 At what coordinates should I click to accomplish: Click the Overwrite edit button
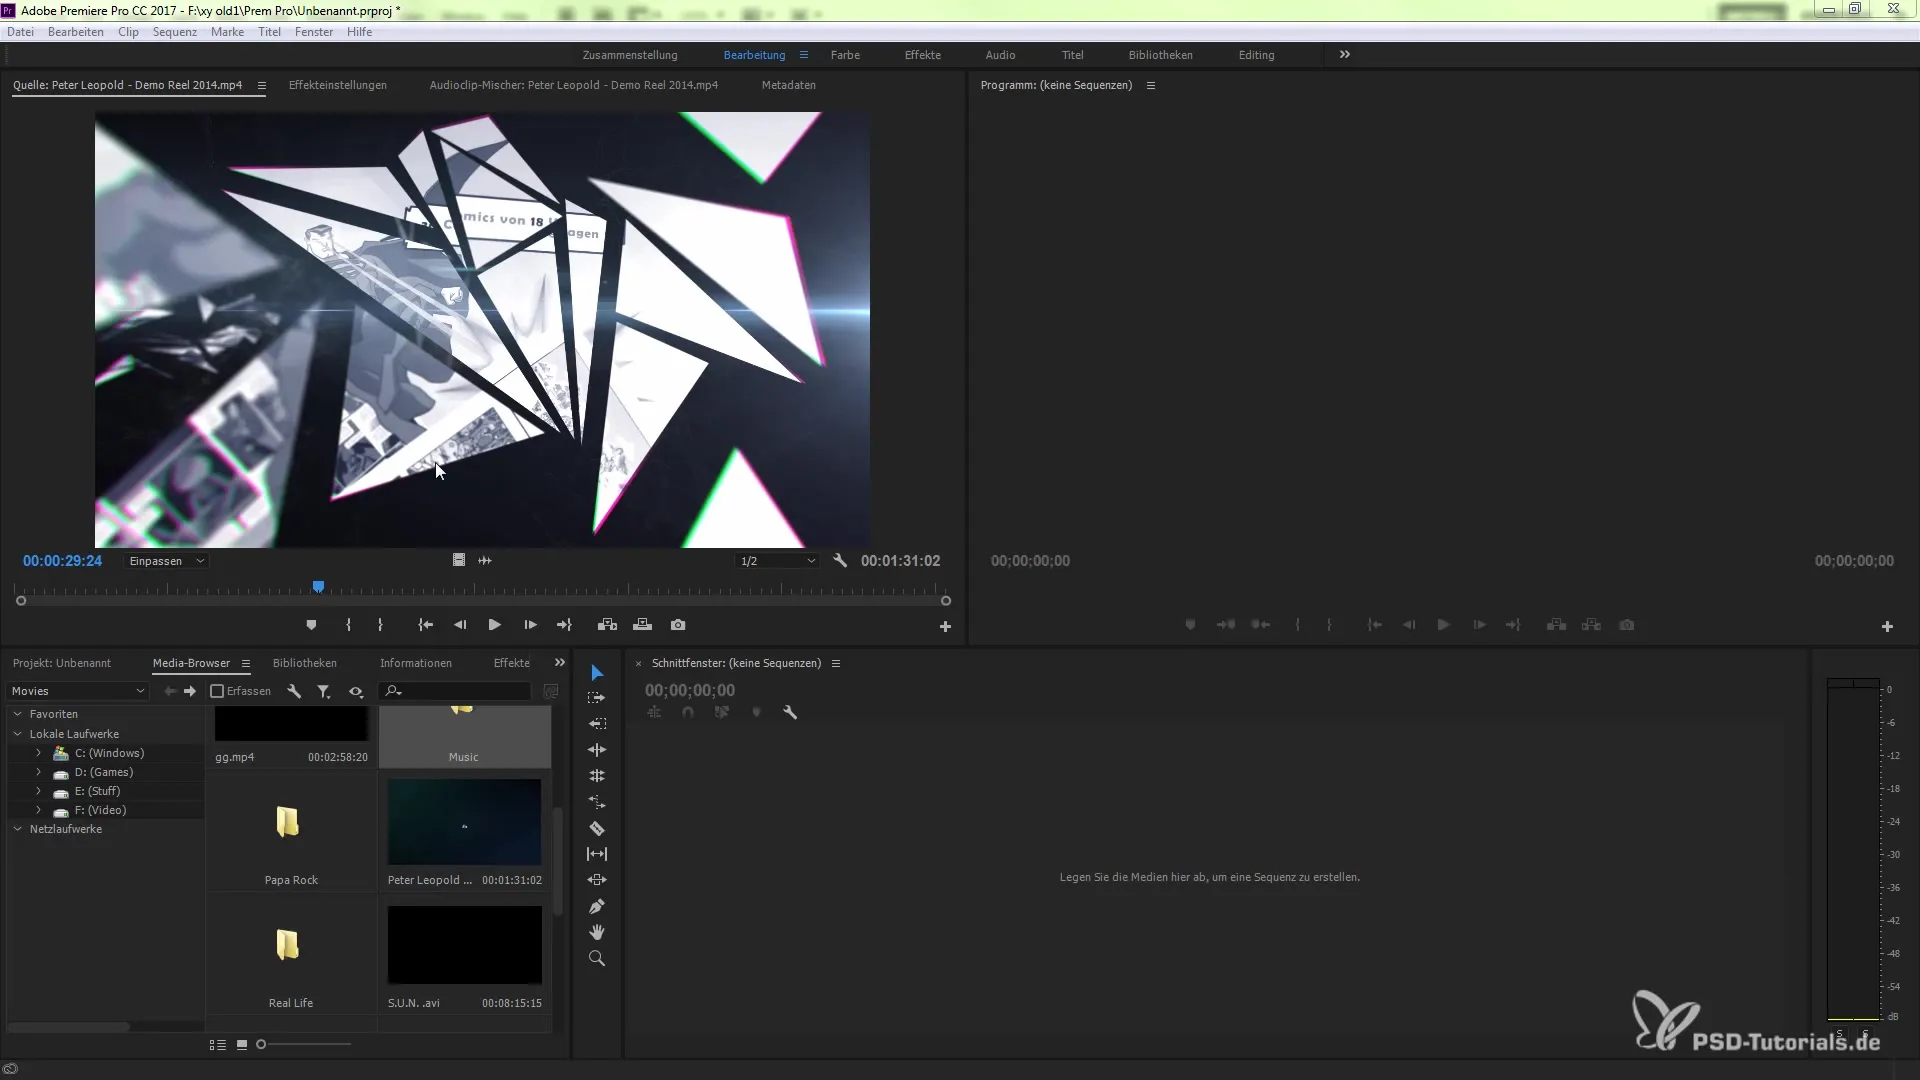[x=643, y=625]
